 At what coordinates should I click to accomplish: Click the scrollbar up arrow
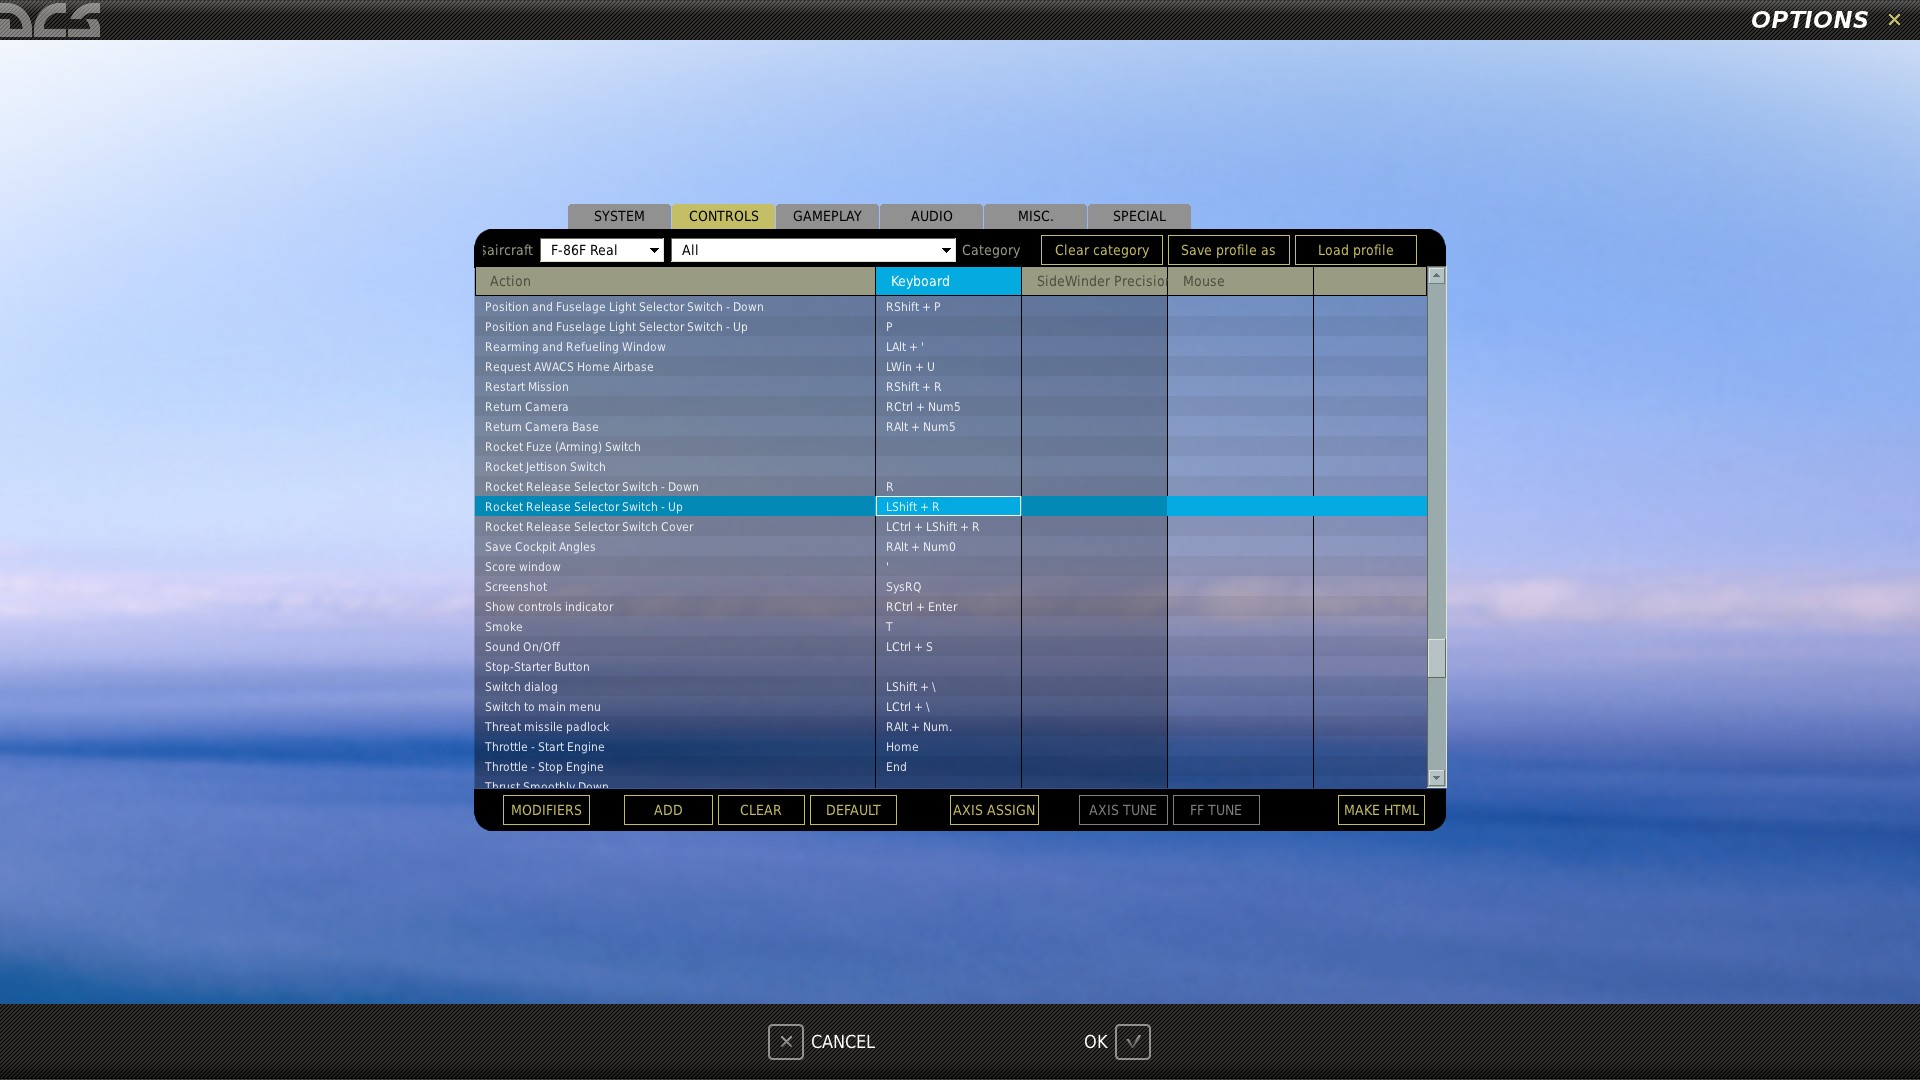1436,275
